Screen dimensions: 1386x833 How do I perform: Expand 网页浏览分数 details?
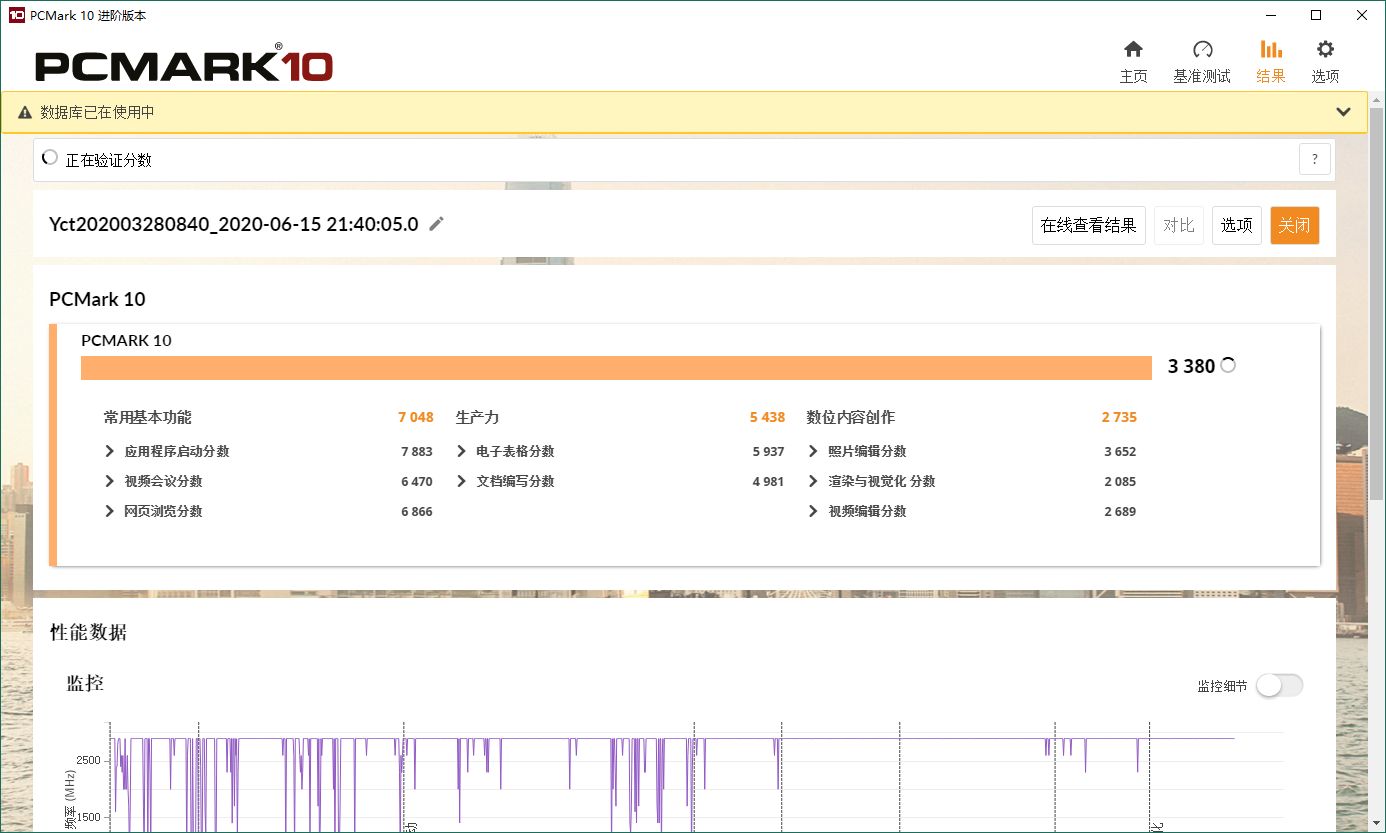click(x=110, y=511)
